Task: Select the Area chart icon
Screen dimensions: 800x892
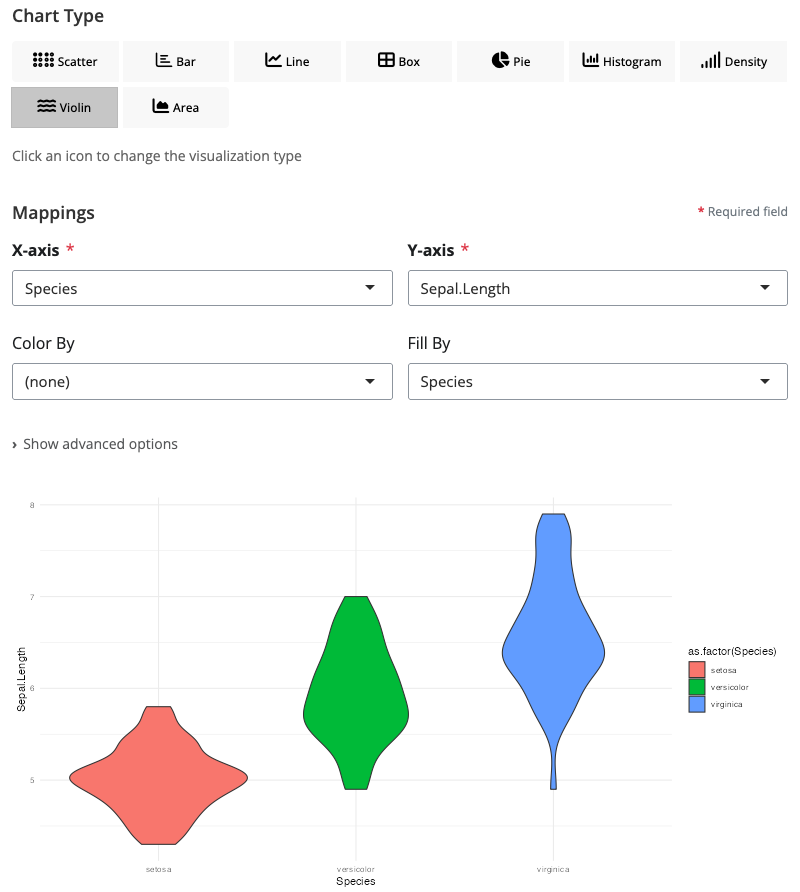Action: 176,107
